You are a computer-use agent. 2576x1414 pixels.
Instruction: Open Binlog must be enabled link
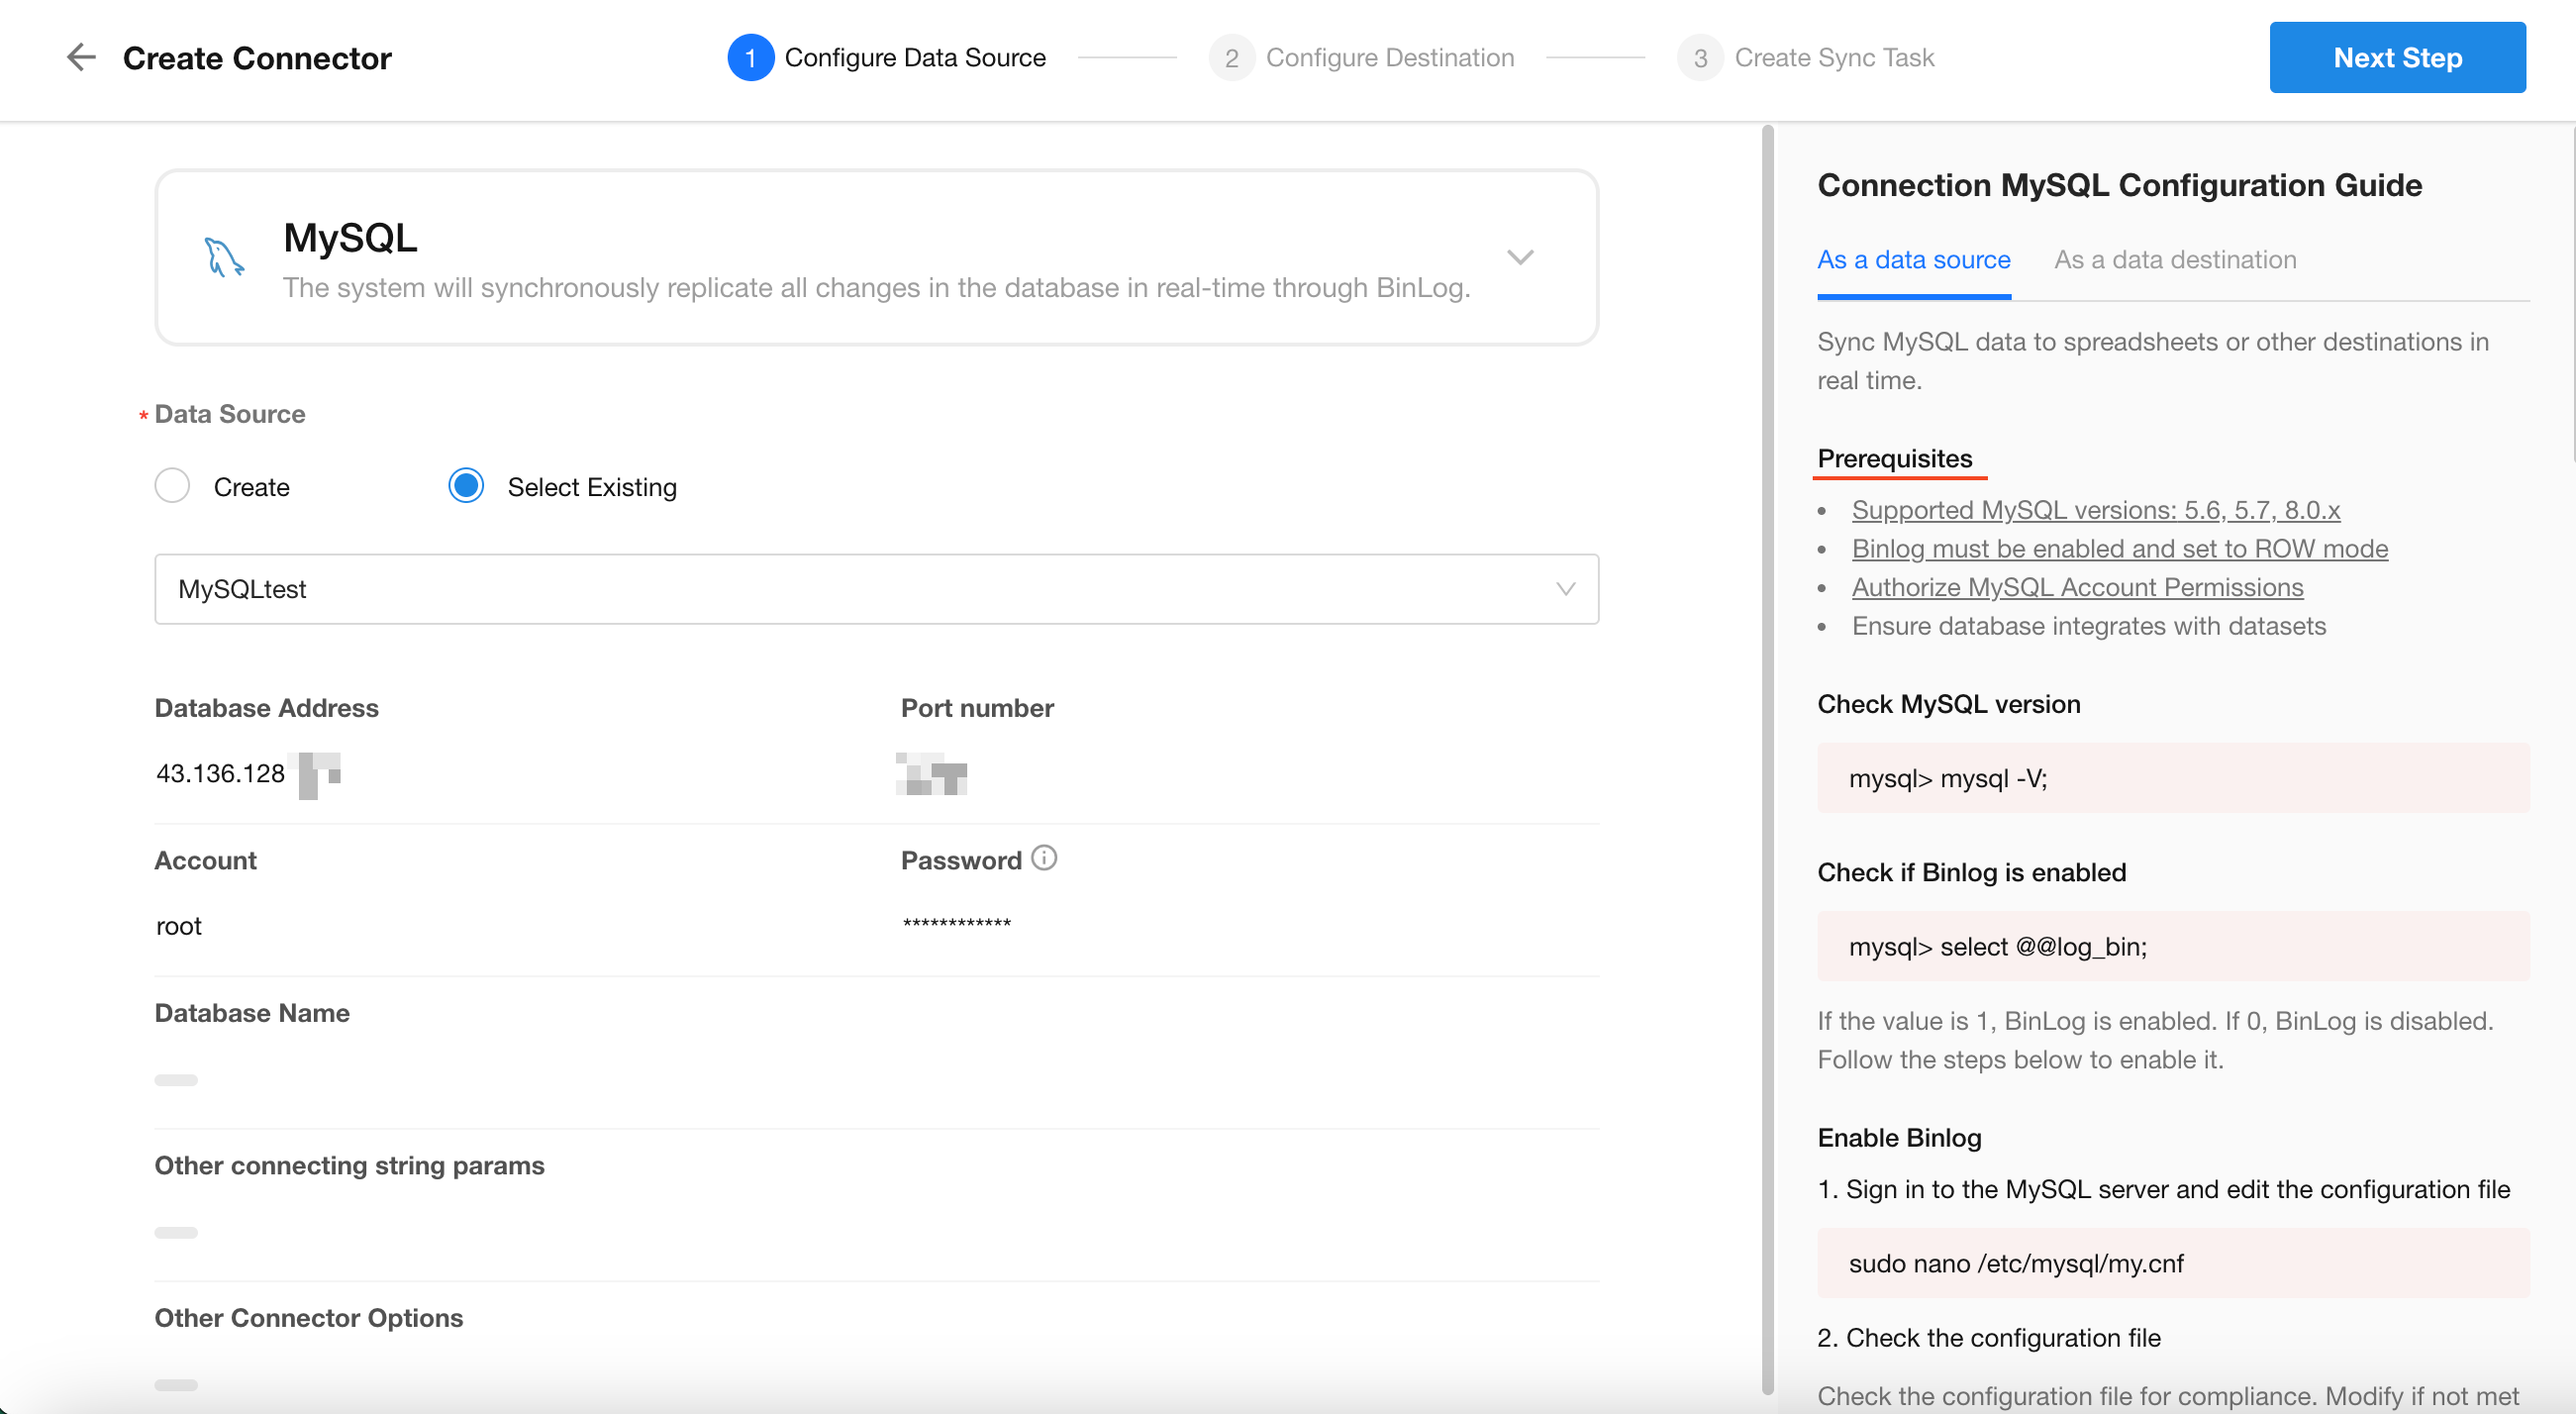click(x=2119, y=549)
